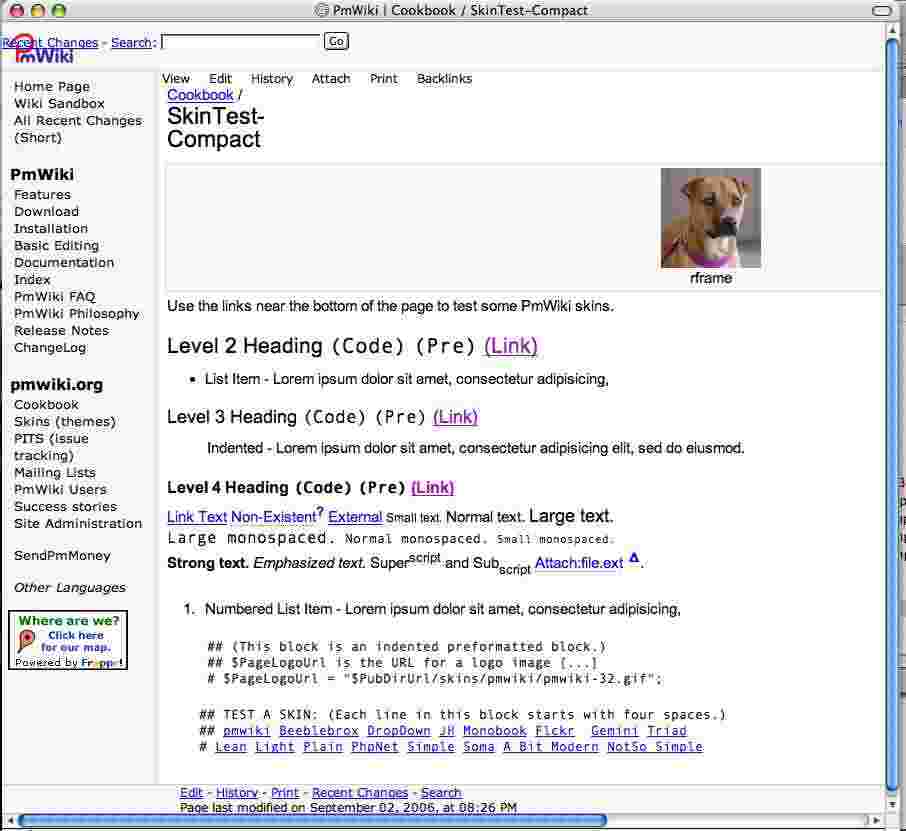906x831 pixels.
Task: Open All Recent Changes sidebar link
Action: click(78, 121)
